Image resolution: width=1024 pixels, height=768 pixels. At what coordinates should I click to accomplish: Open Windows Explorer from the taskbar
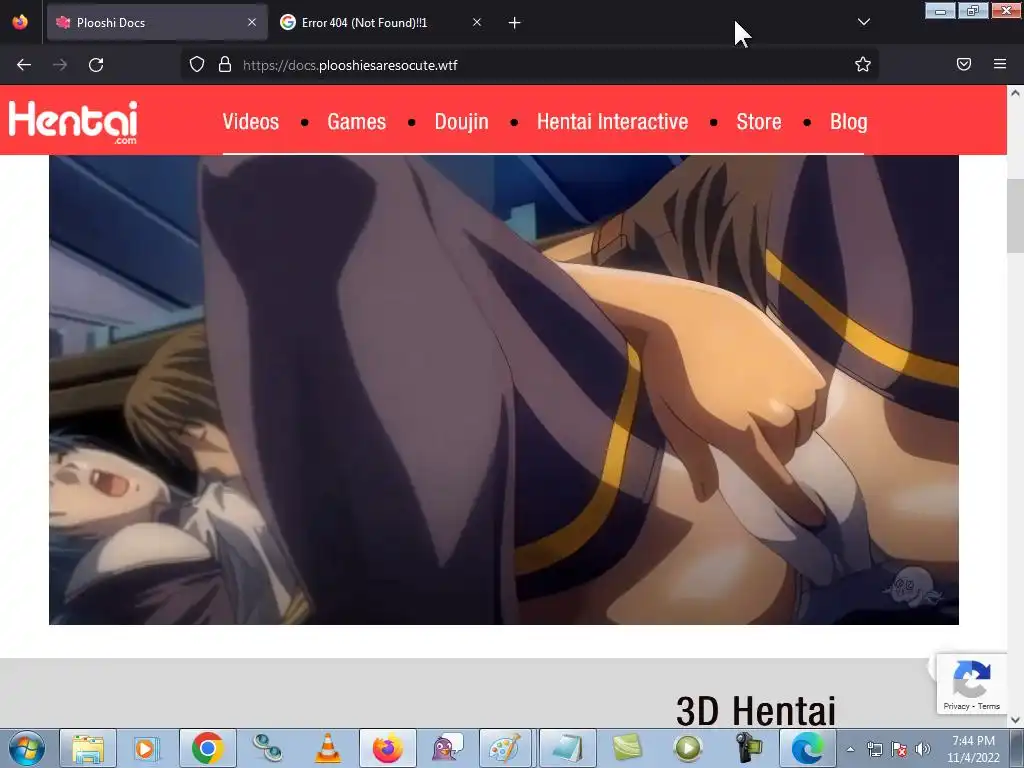[88, 748]
